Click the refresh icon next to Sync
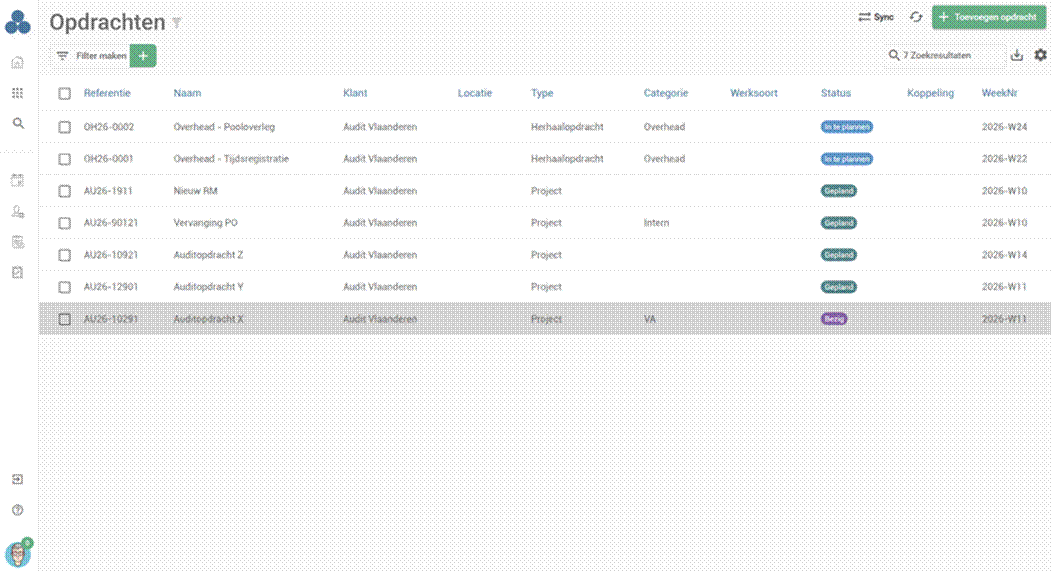Viewport: 1051px width, 571px height. tap(916, 17)
